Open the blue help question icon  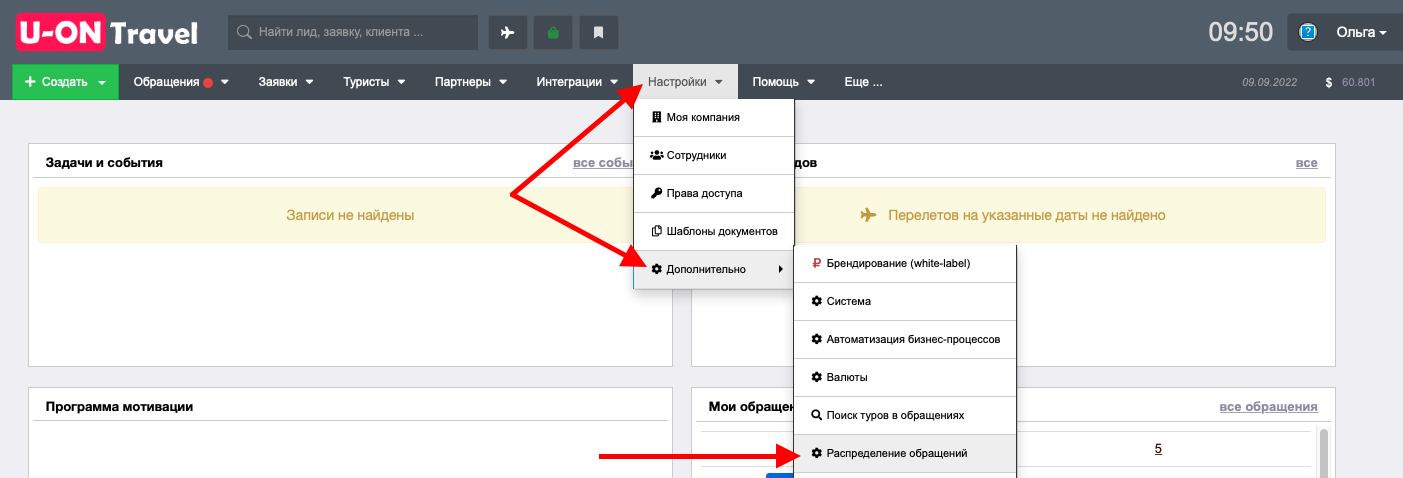click(1307, 32)
